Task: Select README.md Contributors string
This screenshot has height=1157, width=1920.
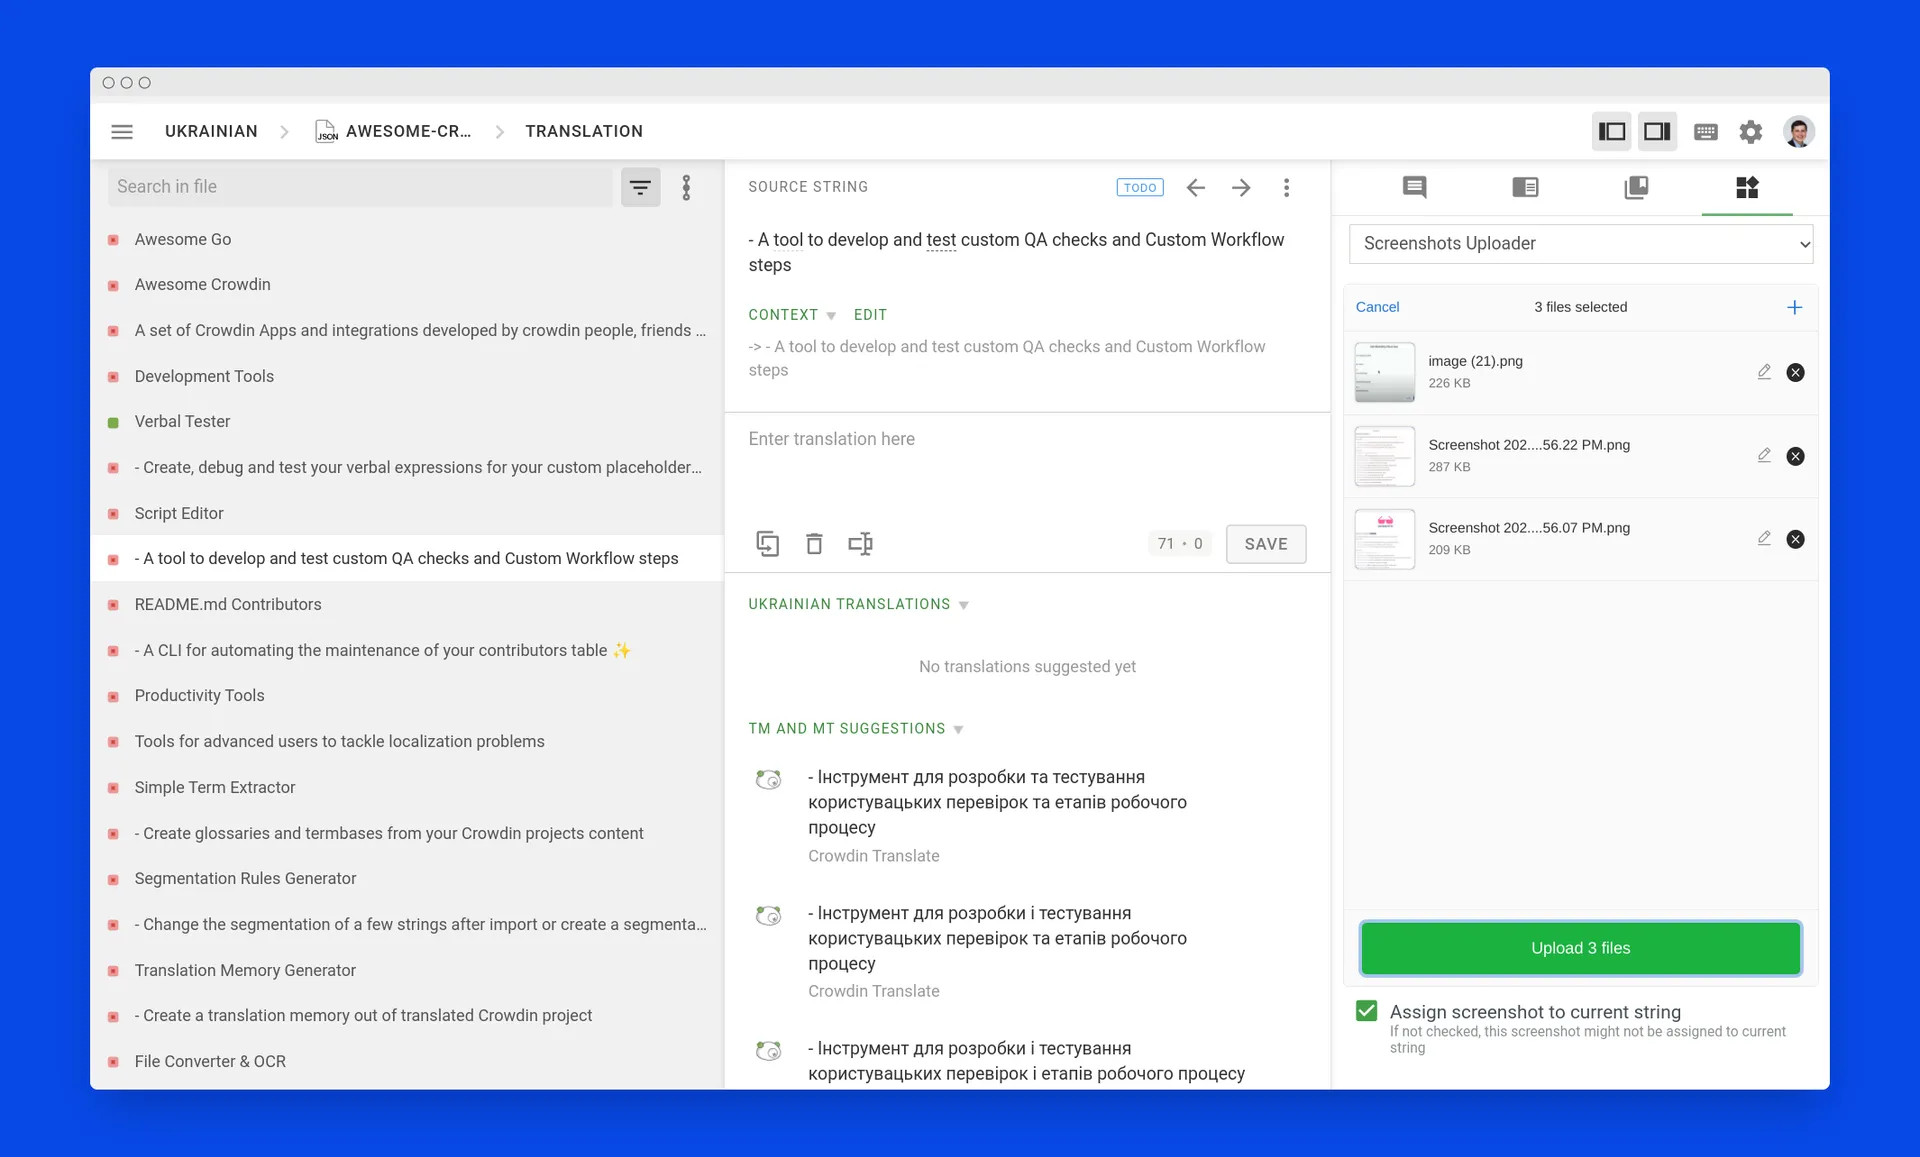Action: click(x=407, y=605)
